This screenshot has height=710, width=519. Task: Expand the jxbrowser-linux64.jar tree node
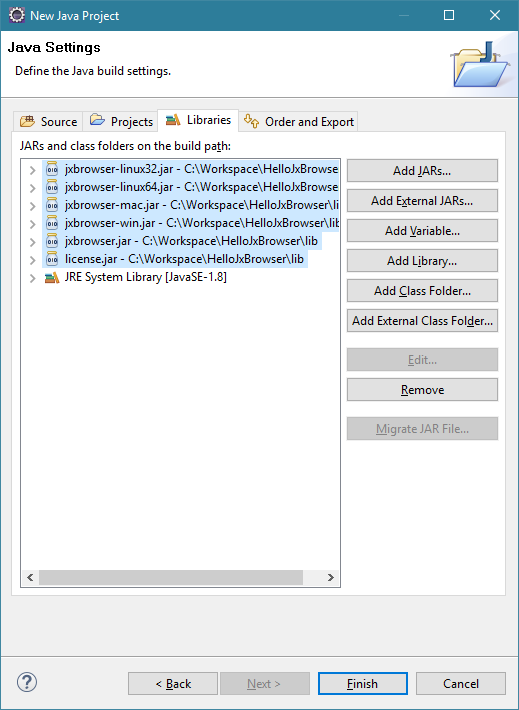click(32, 187)
